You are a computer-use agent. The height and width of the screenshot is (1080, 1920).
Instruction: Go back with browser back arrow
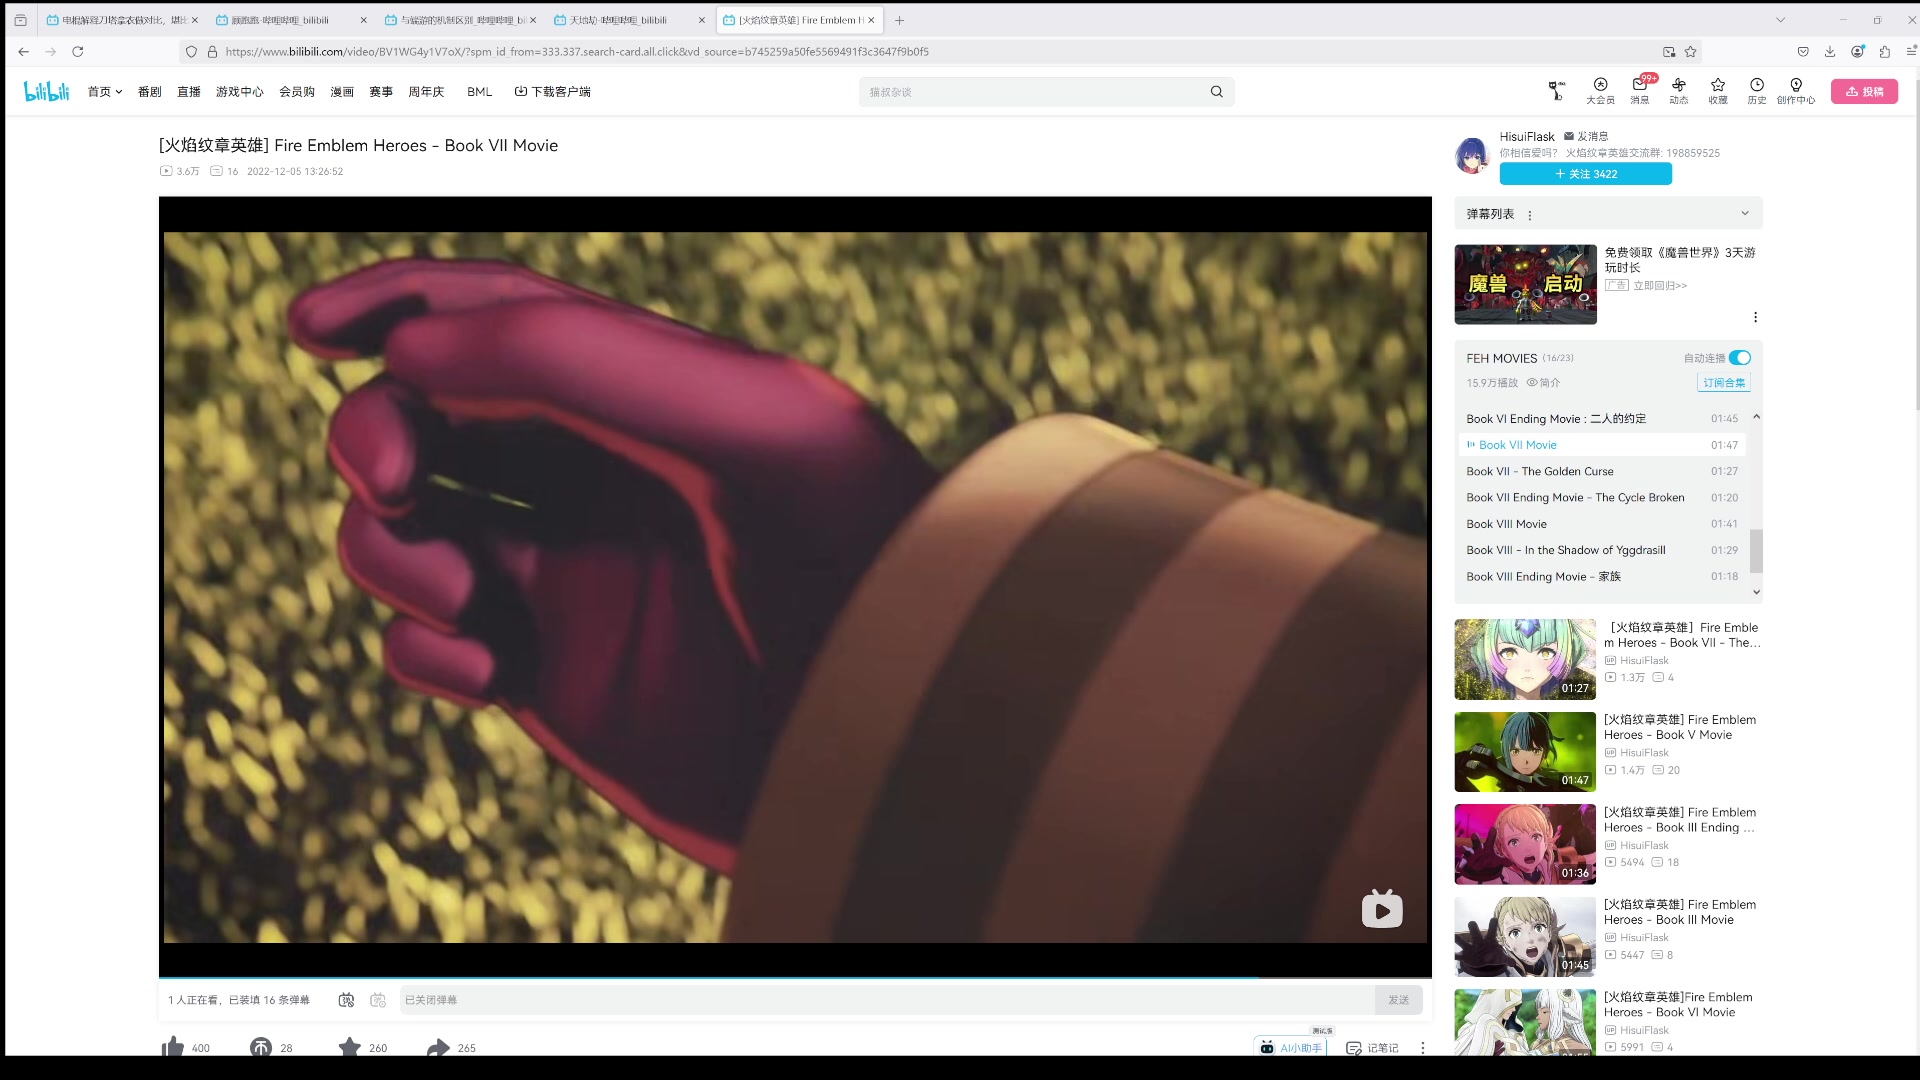[23, 52]
